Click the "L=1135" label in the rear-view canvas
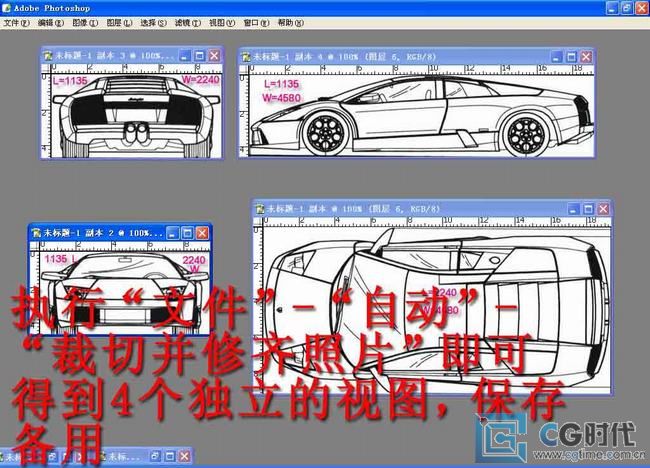Image resolution: width=650 pixels, height=468 pixels. click(70, 81)
